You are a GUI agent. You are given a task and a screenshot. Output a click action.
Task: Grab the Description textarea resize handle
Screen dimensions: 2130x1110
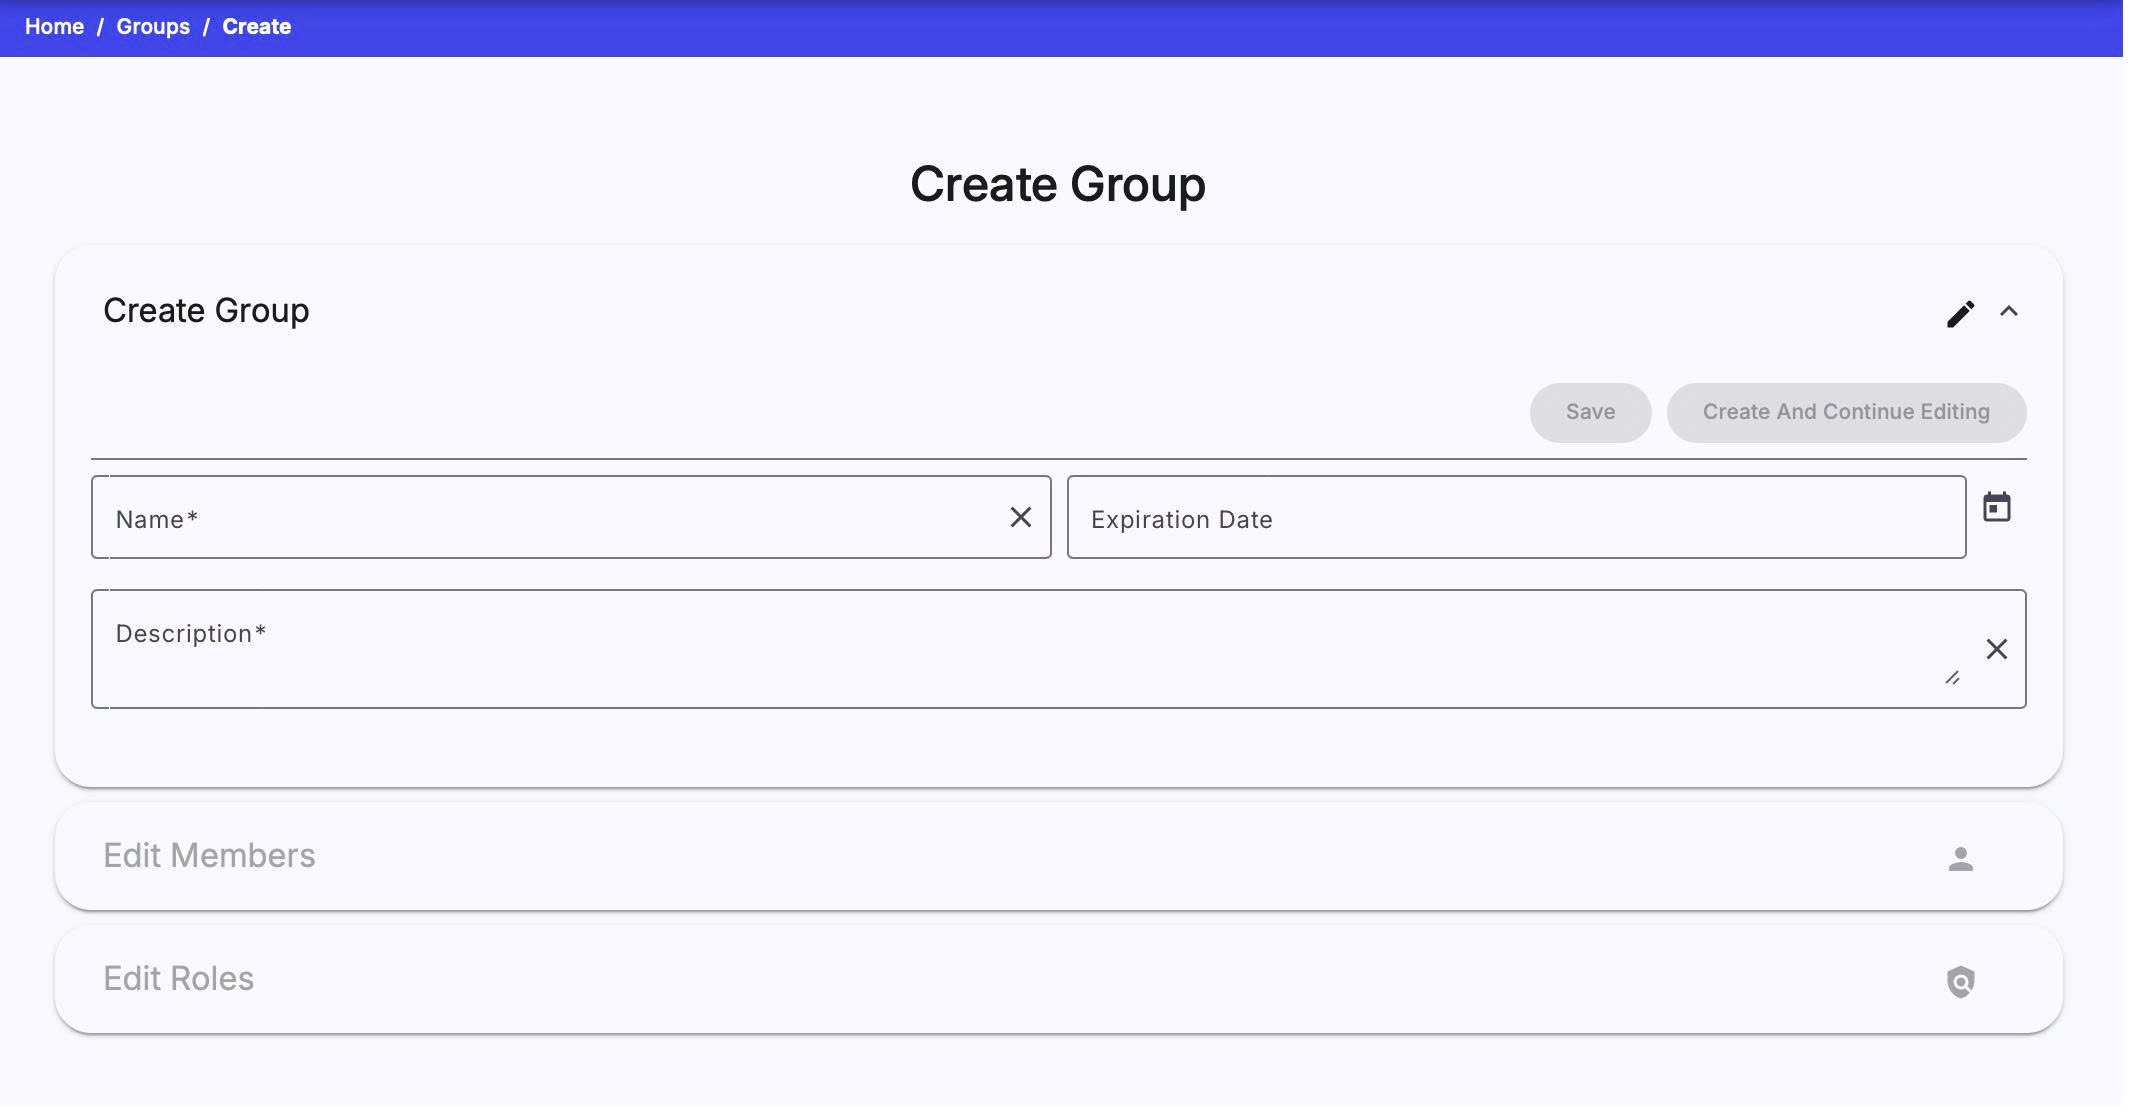1952,678
